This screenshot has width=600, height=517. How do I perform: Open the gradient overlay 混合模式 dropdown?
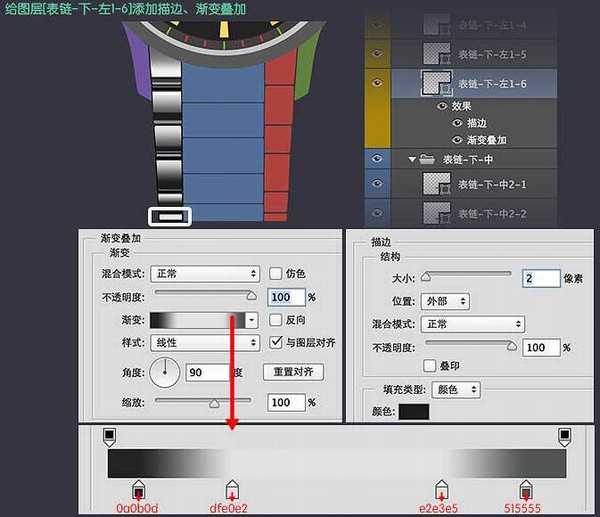(x=204, y=273)
